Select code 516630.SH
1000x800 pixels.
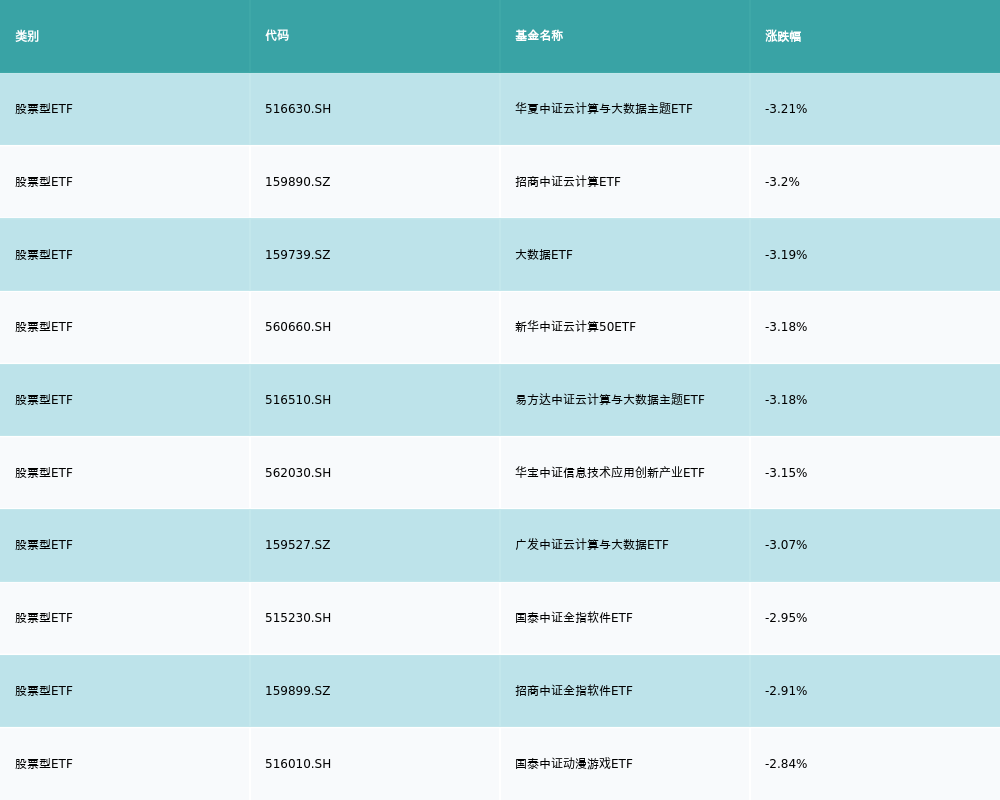pos(298,109)
